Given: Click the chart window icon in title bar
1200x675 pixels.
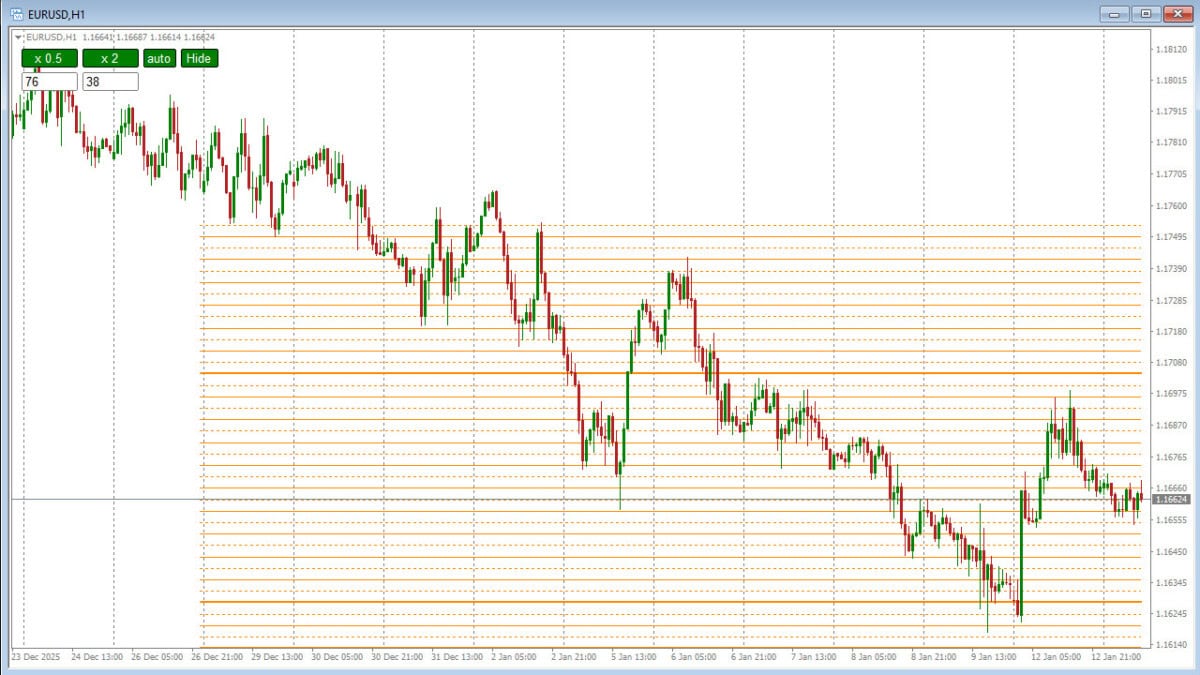Looking at the screenshot, I should click(x=17, y=13).
